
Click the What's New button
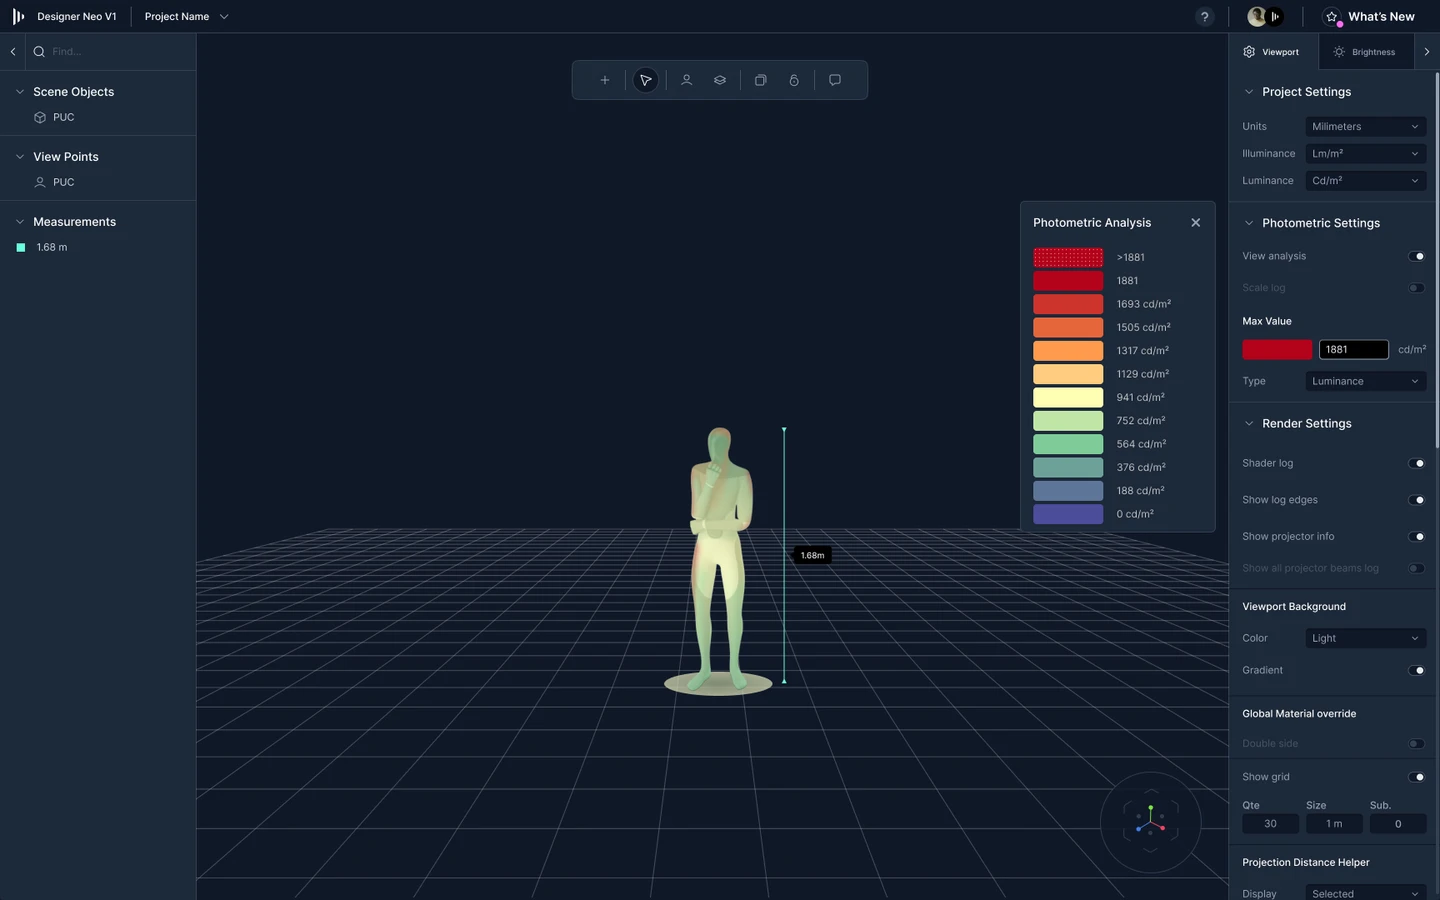pyautogui.click(x=1370, y=16)
